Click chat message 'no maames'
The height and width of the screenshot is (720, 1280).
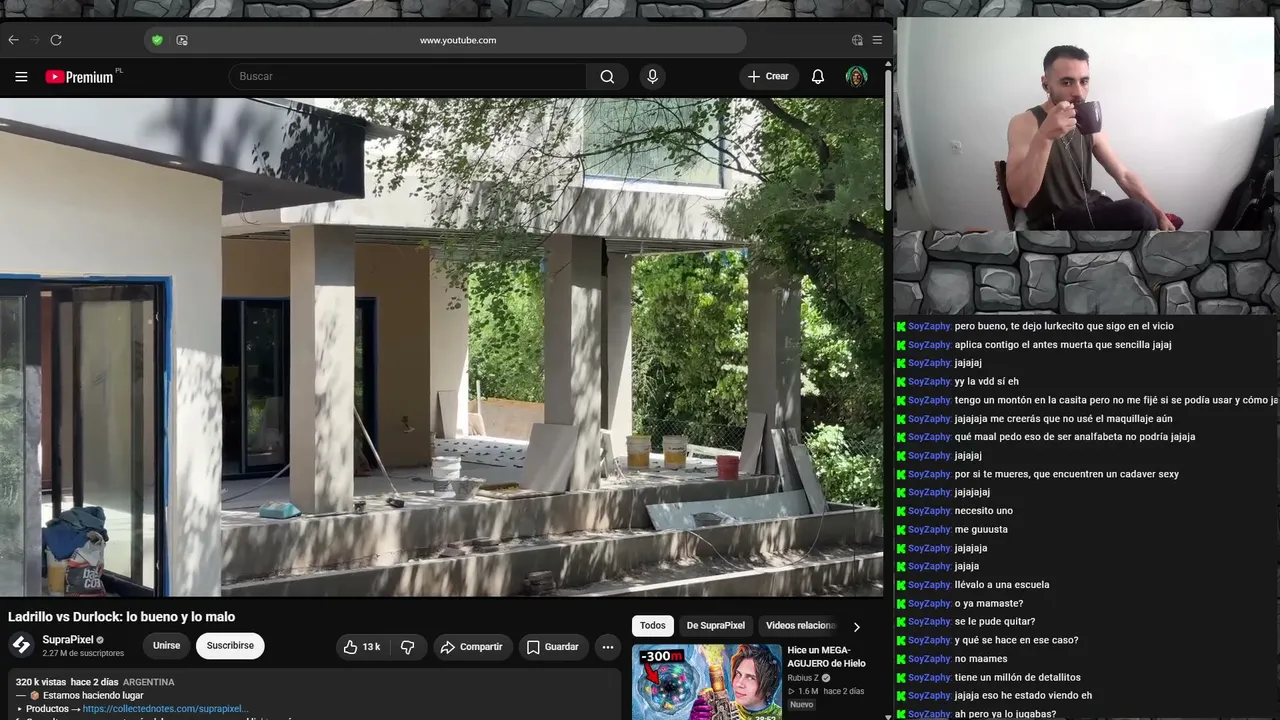pos(981,659)
